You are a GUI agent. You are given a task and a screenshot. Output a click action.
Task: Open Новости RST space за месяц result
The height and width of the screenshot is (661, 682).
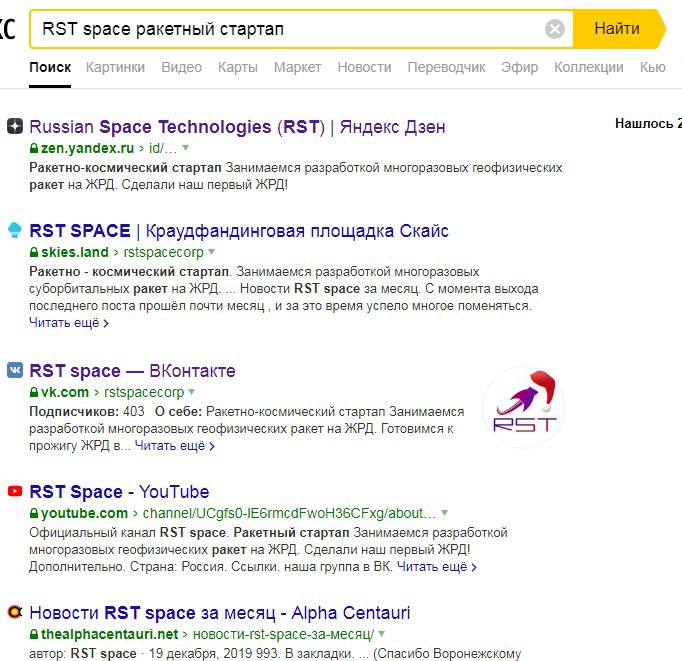pos(220,613)
